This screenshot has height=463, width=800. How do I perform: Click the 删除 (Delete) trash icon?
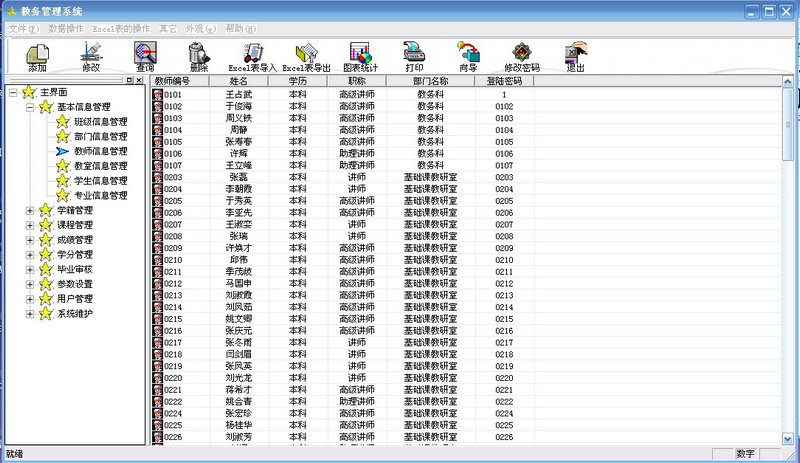click(x=198, y=53)
